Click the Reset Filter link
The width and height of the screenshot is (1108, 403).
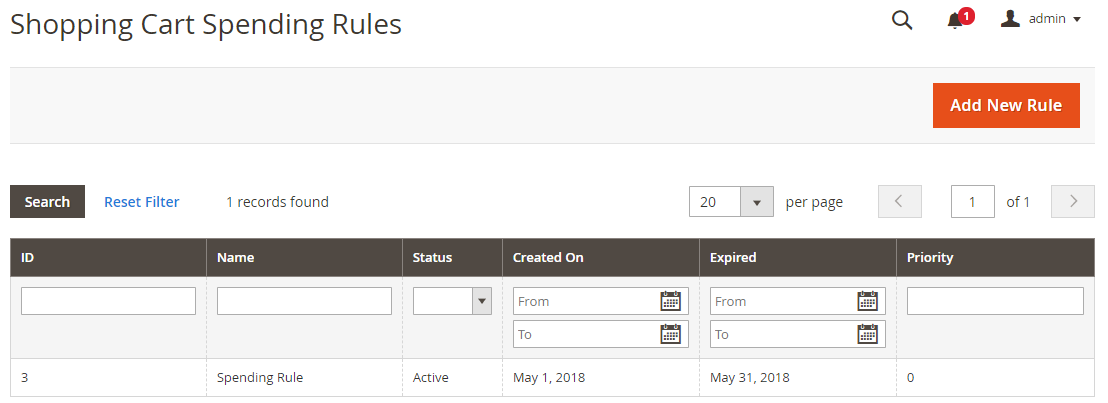[x=142, y=202]
